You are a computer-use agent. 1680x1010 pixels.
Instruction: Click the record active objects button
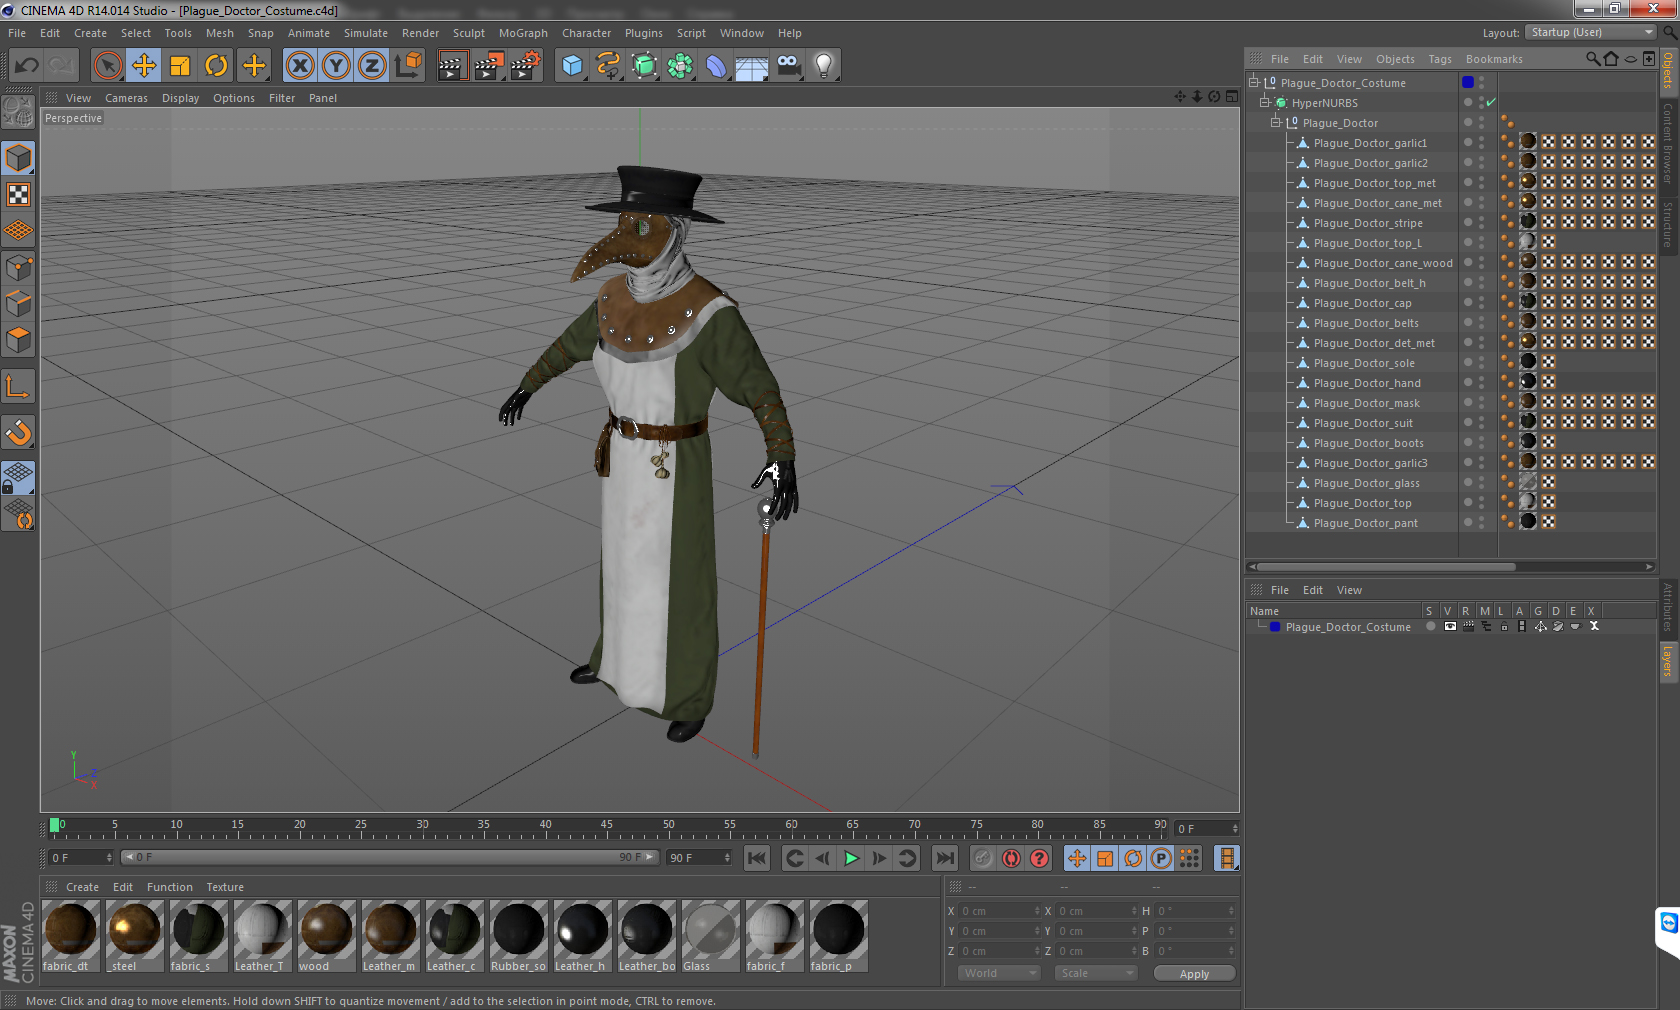[x=983, y=858]
